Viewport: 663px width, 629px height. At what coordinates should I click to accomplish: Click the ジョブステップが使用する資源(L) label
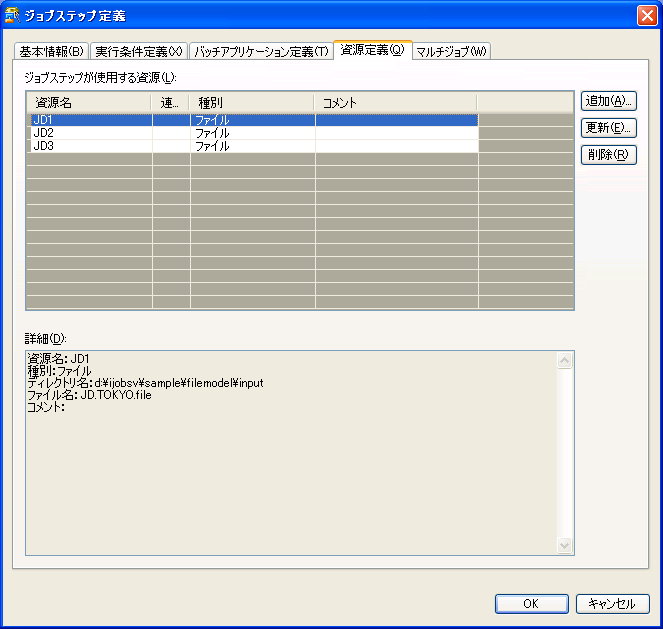[100, 78]
